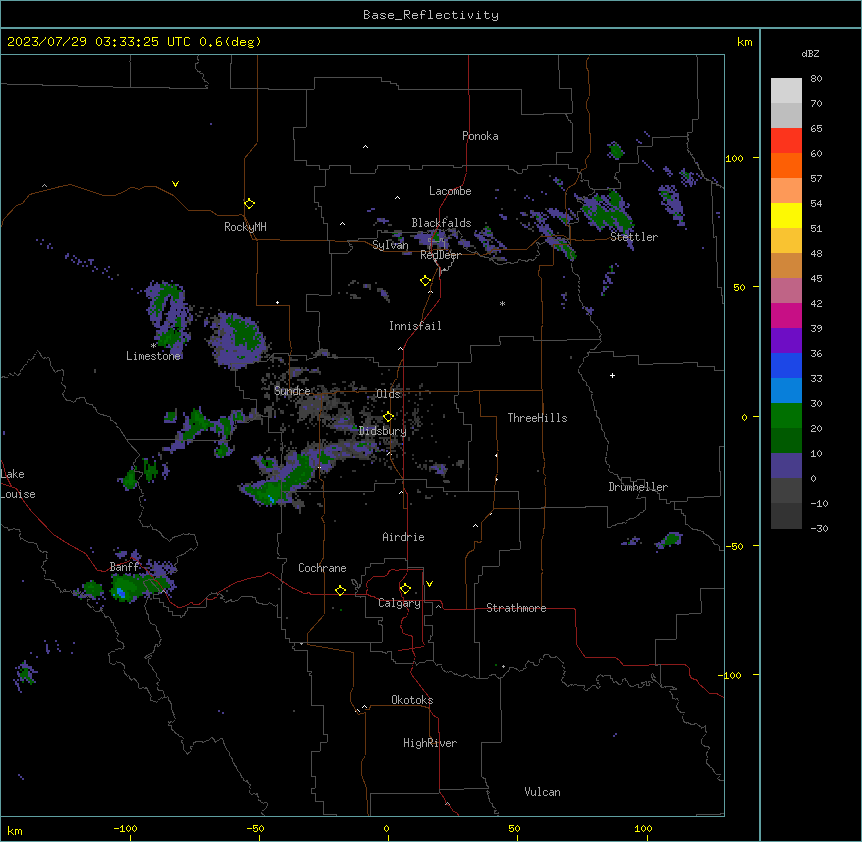Viewport: 862px width, 842px height.
Task: Click the Strathmore town label
Action: coord(516,608)
